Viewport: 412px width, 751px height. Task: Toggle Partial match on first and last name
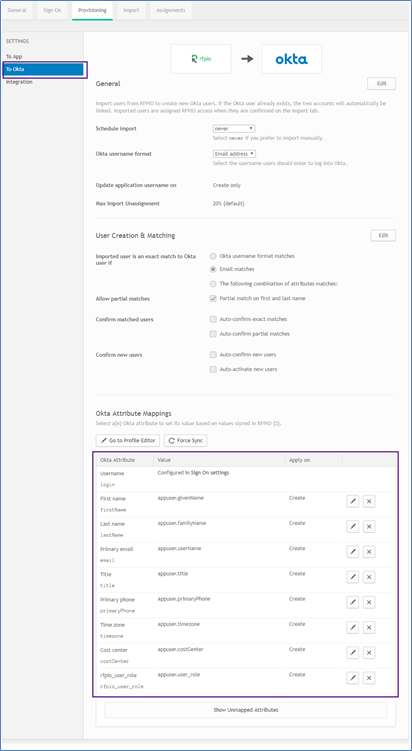pyautogui.click(x=213, y=298)
